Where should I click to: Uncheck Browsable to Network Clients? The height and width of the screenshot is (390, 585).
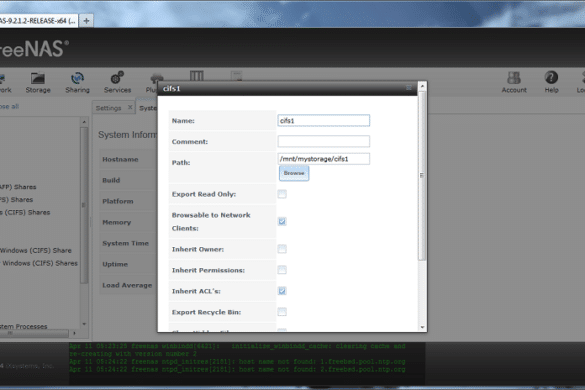(282, 222)
